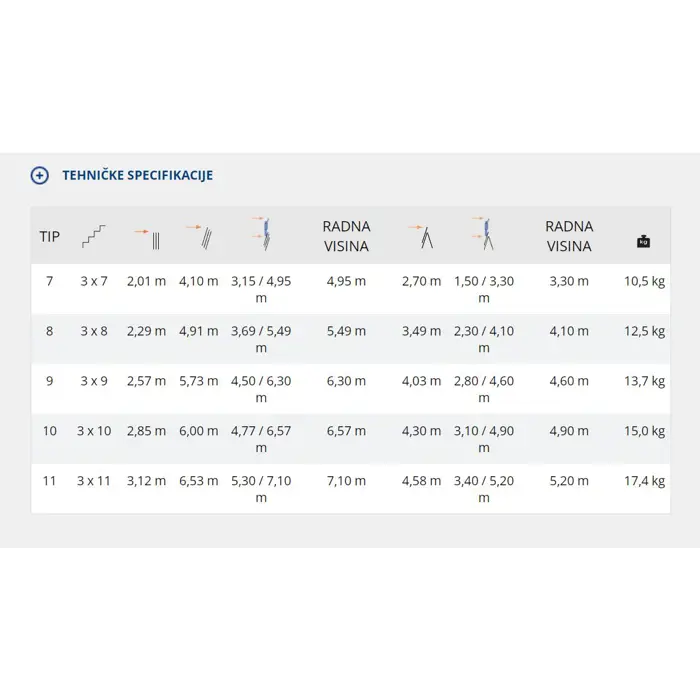Open the TEHNIČKE SPECIFIKACIJE heading
This screenshot has width=700, height=700.
click(138, 175)
